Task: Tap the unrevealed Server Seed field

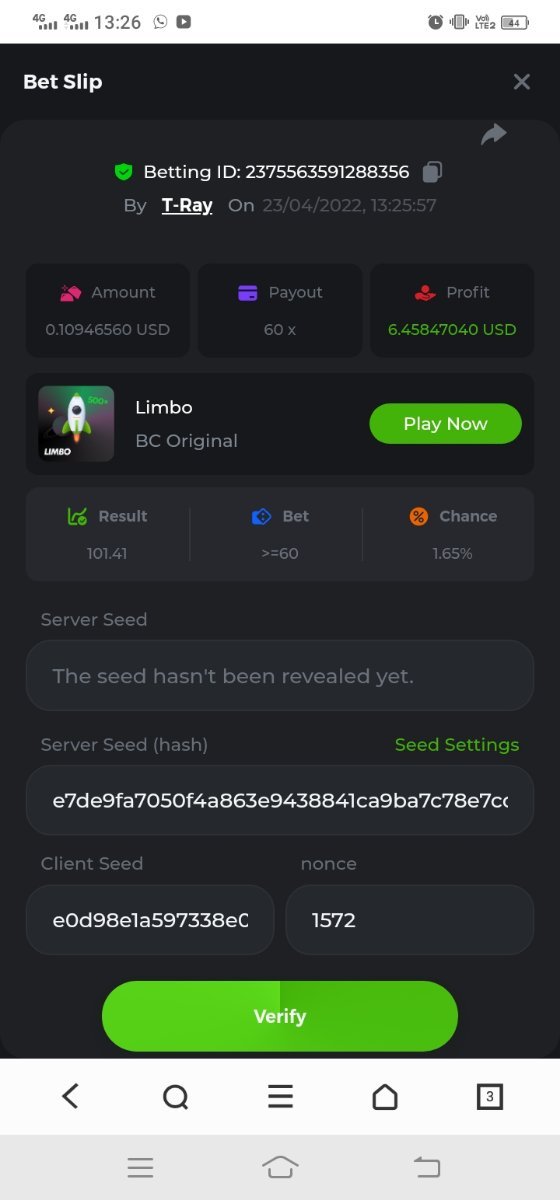Action: pos(280,676)
